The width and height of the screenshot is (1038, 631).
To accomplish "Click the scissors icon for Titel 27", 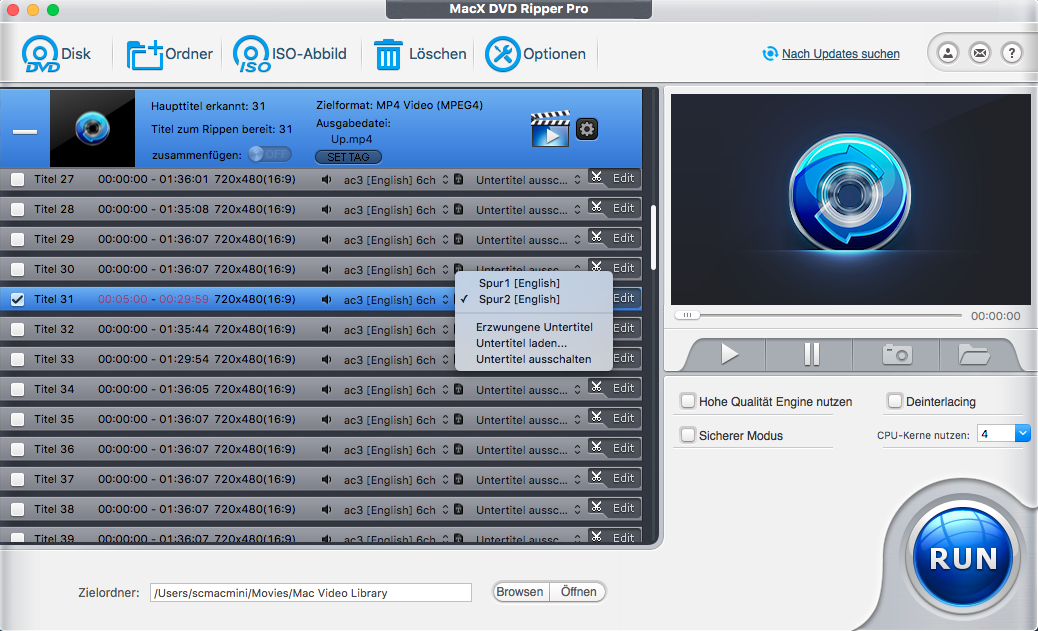I will (x=596, y=177).
